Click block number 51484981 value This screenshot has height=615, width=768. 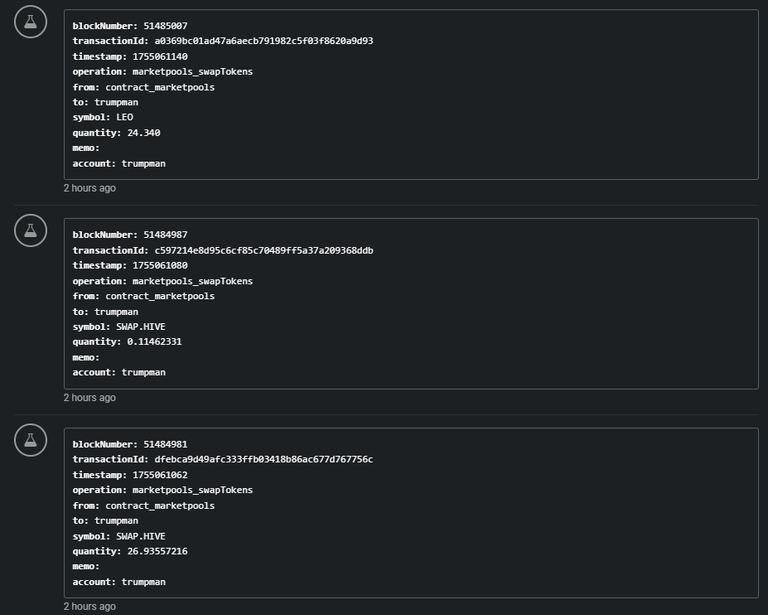tap(165, 445)
